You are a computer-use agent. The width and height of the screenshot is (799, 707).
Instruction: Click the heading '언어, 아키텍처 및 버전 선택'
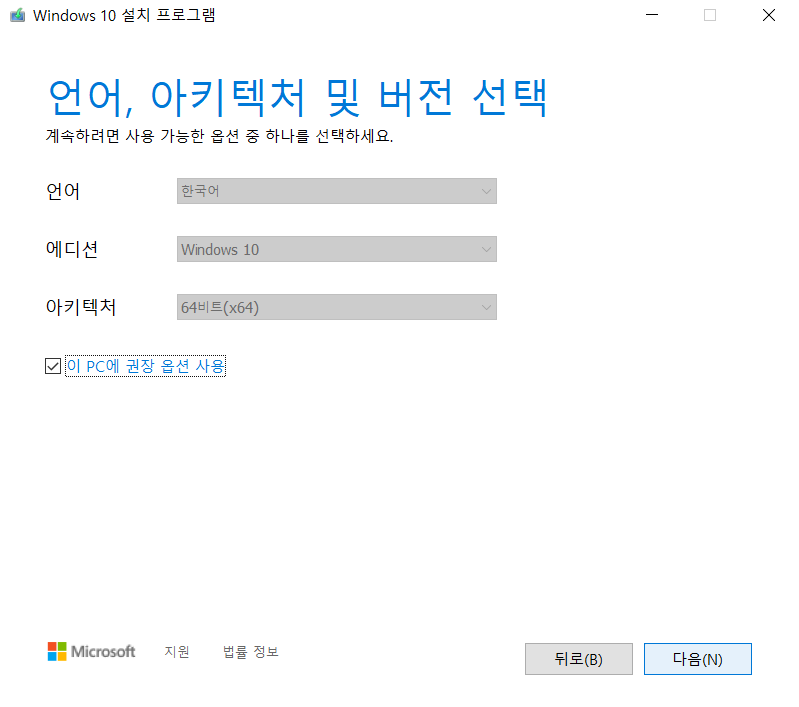click(x=298, y=97)
